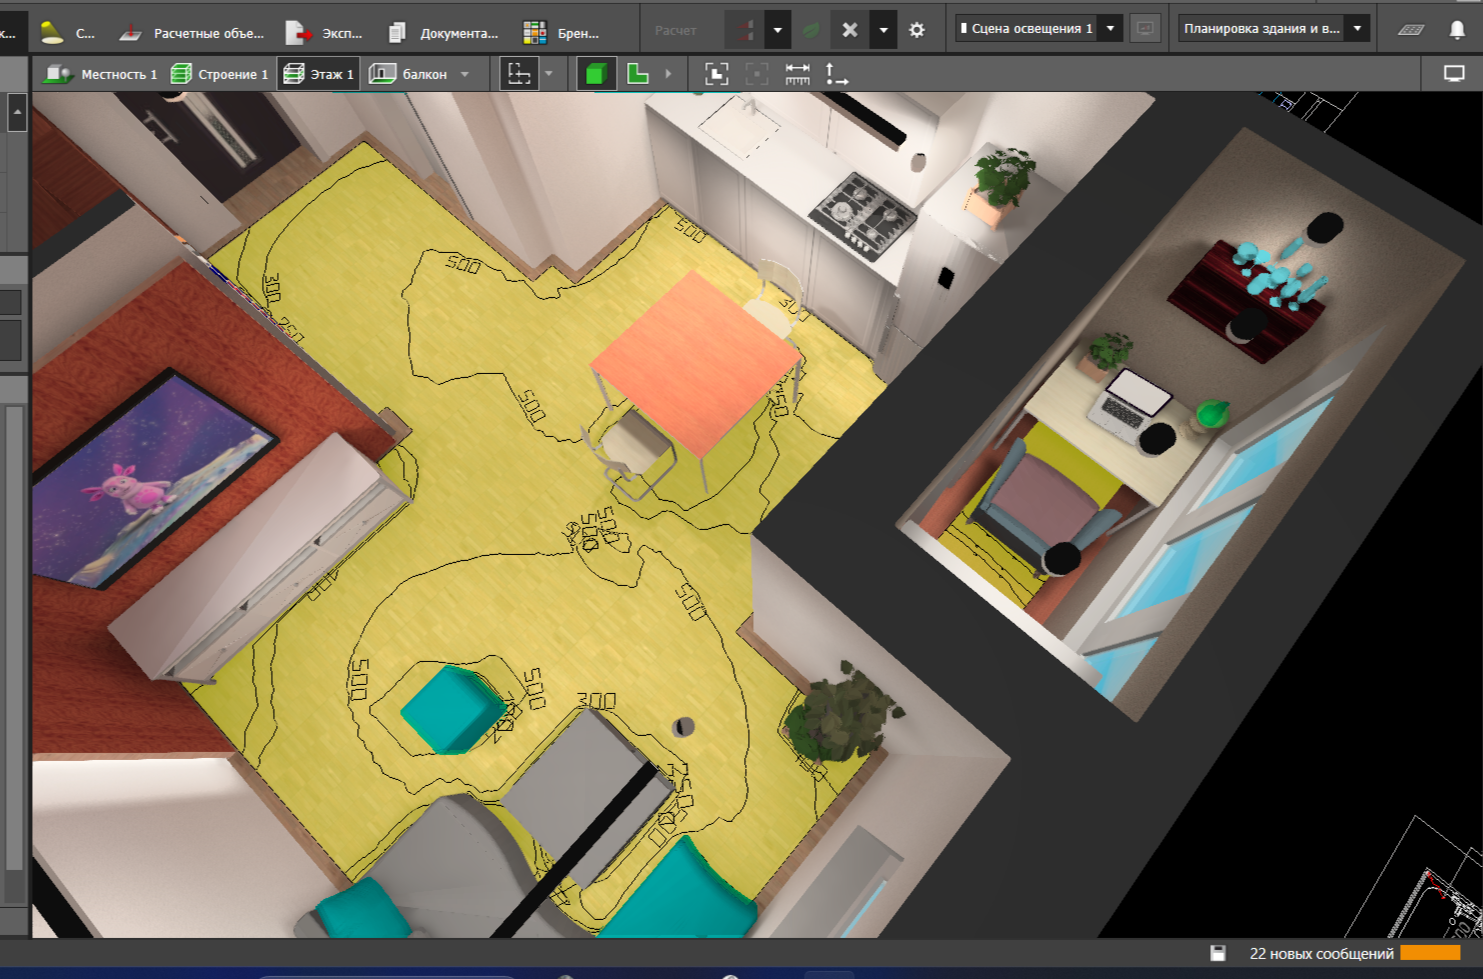Click the dashed selection frame tool
Screen dimensions: 1483x979
(519, 74)
